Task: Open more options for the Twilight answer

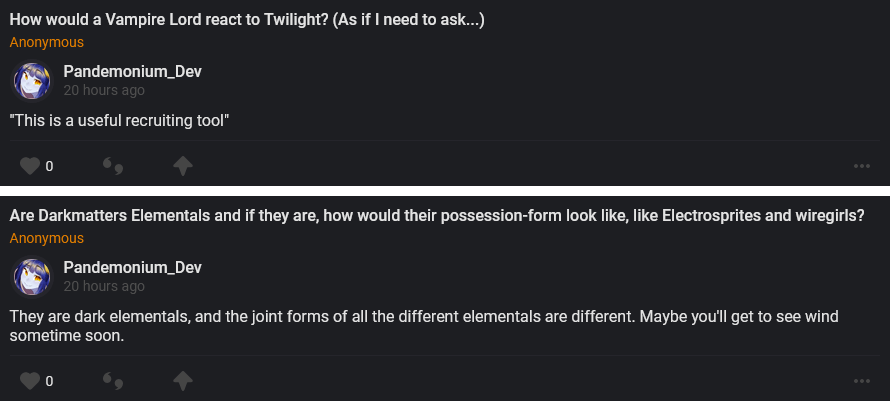Action: tap(862, 166)
